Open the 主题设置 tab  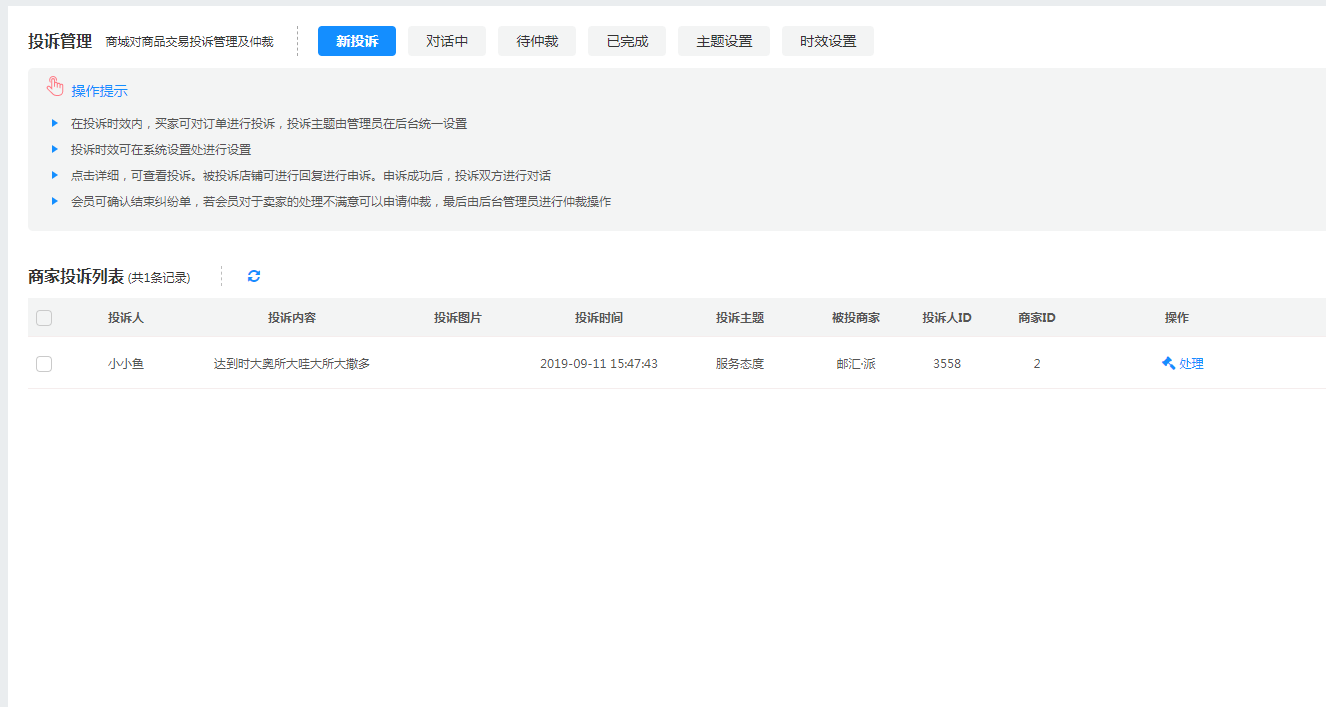pos(724,41)
